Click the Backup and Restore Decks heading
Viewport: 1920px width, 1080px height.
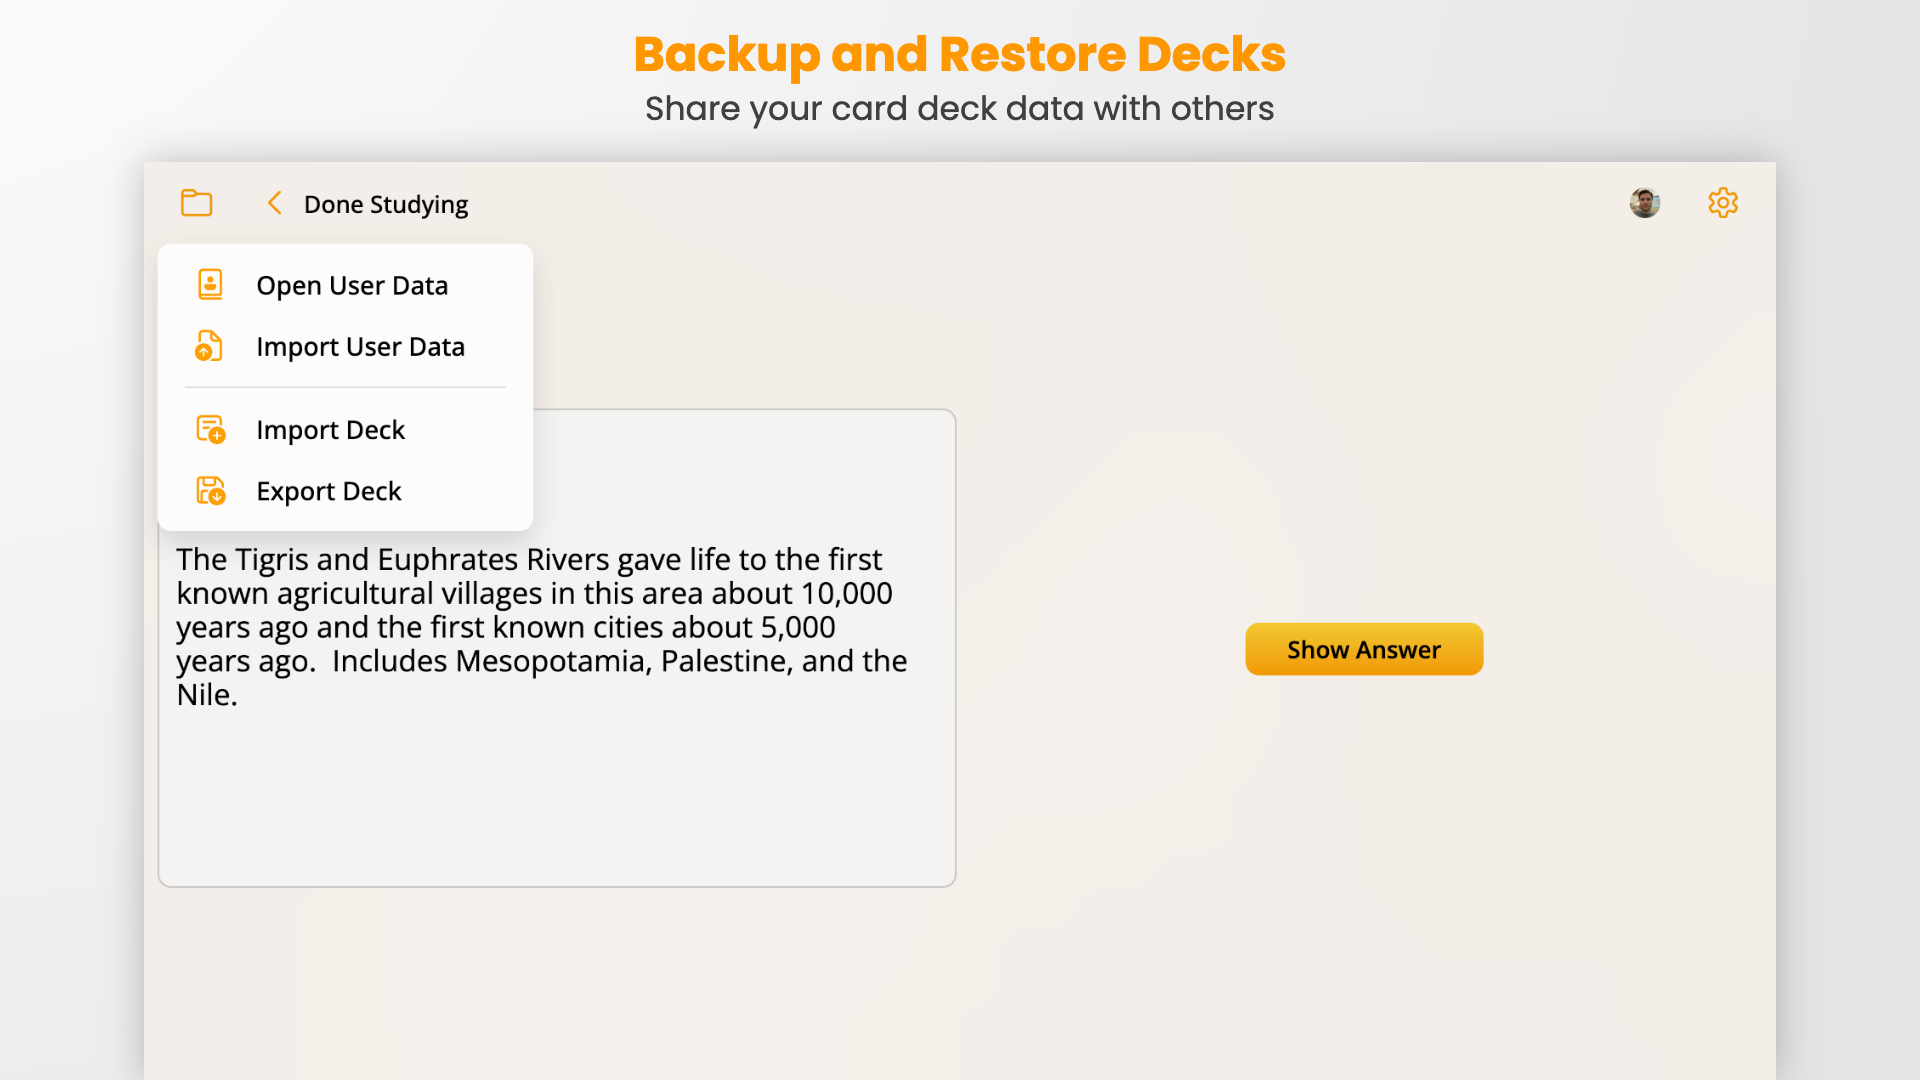(x=959, y=54)
